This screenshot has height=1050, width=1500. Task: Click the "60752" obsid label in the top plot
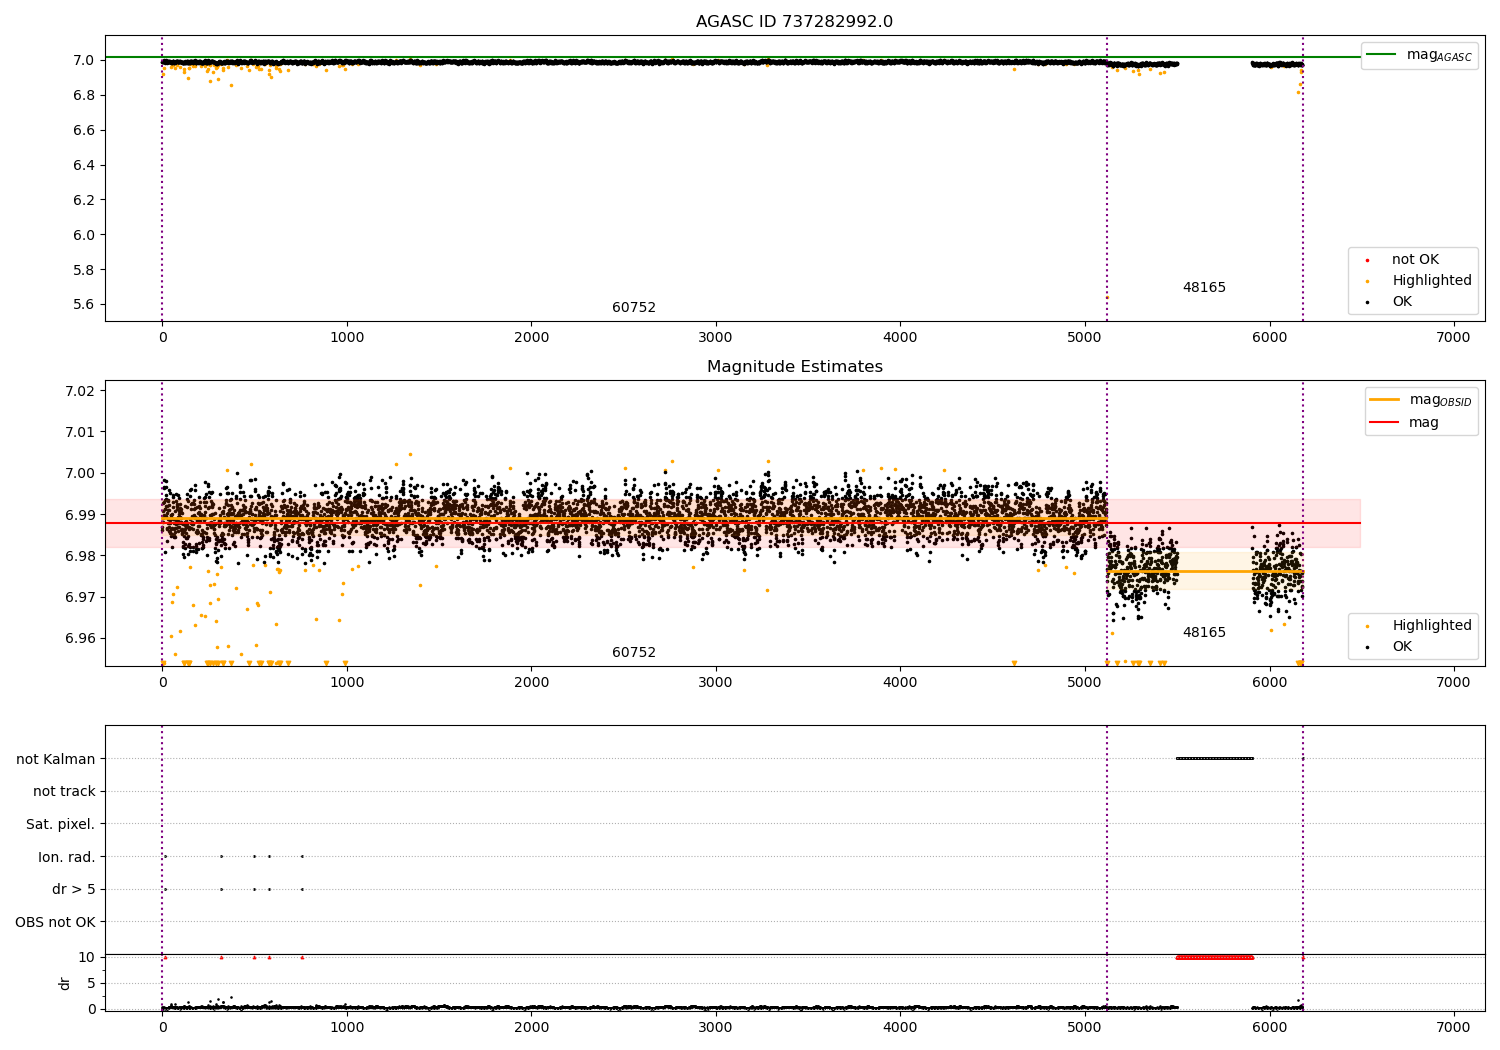coord(634,308)
